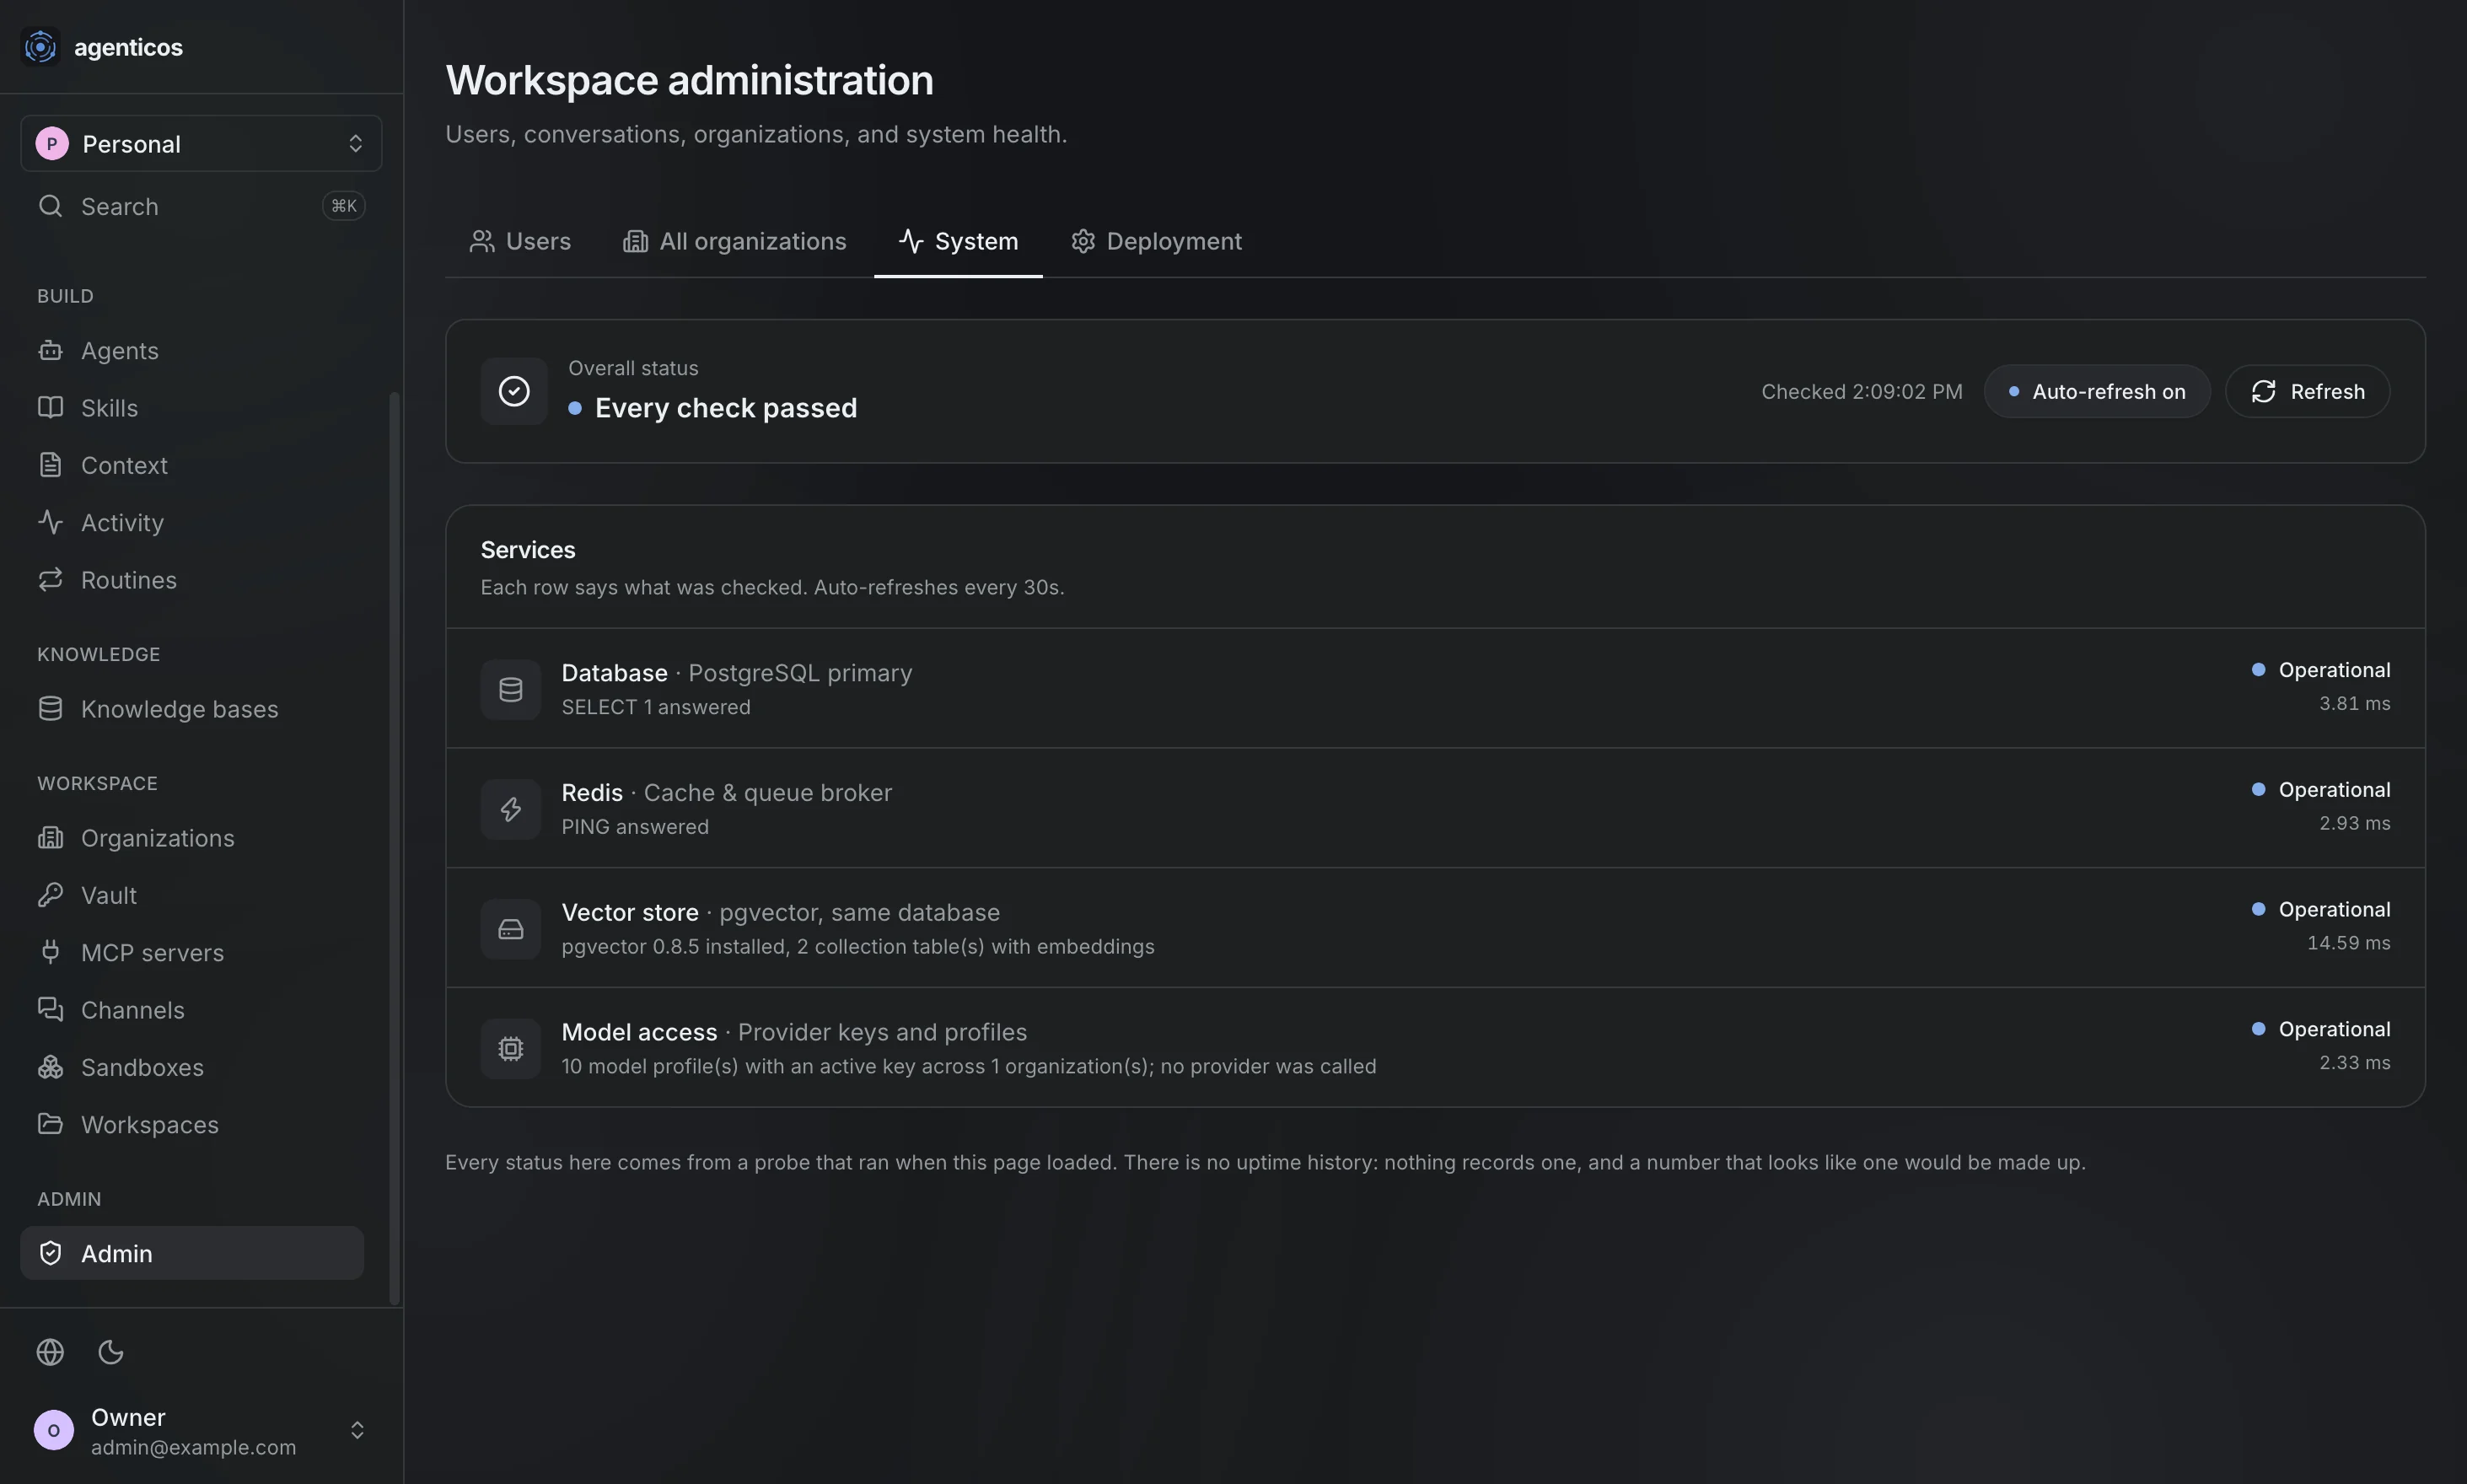
Task: Click the 'Workspace administration' page title
Action: coord(690,80)
